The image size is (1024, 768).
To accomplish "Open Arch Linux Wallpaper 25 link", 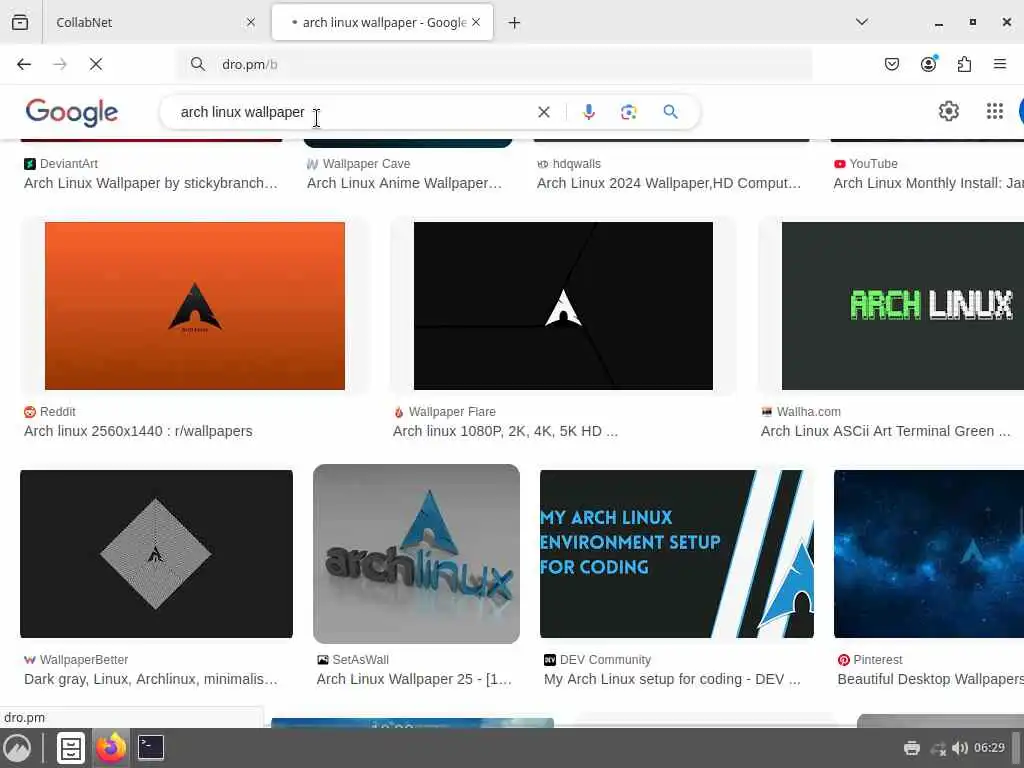I will (x=414, y=679).
